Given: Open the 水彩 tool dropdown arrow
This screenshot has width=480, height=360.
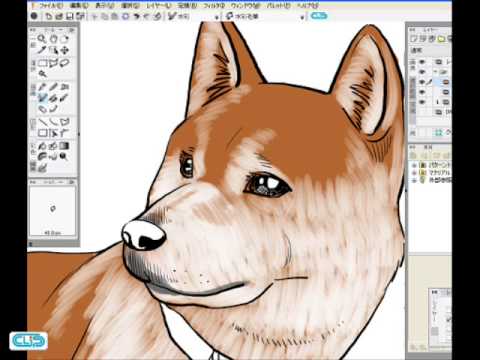Looking at the screenshot, I should pyautogui.click(x=217, y=17).
